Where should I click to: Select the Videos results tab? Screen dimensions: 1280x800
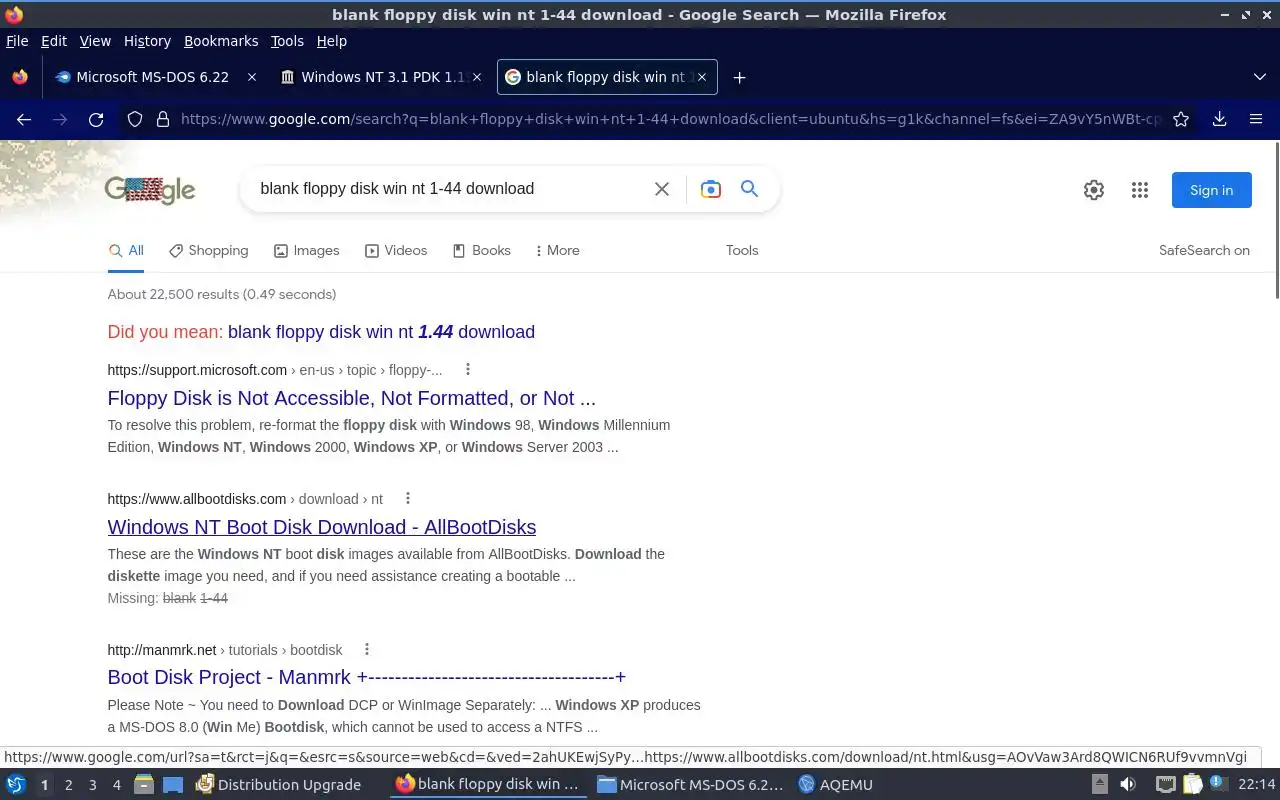396,250
